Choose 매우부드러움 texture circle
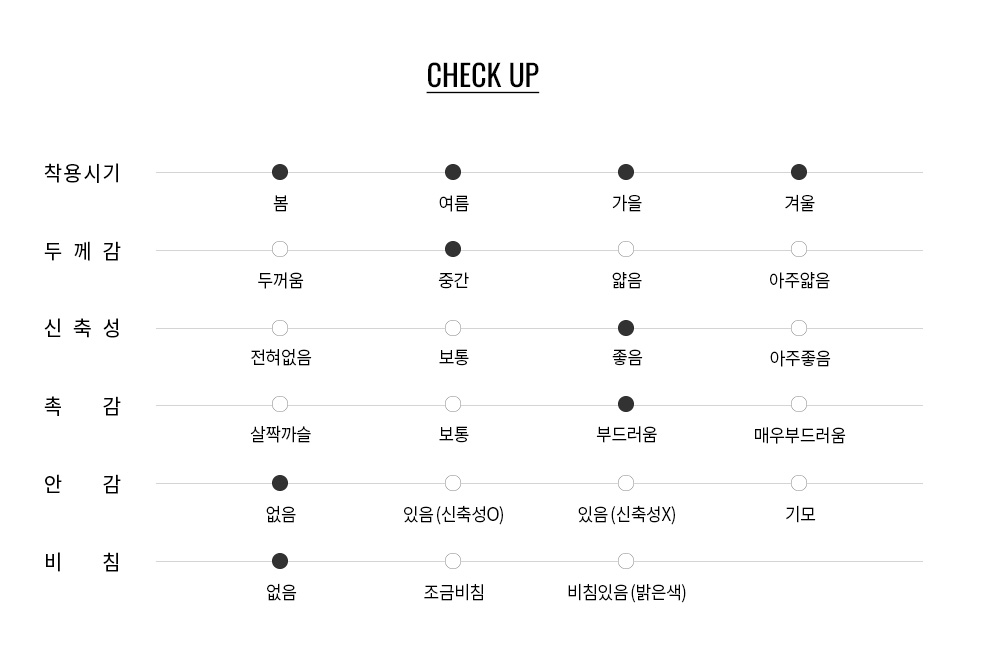985x661 pixels. click(x=799, y=404)
